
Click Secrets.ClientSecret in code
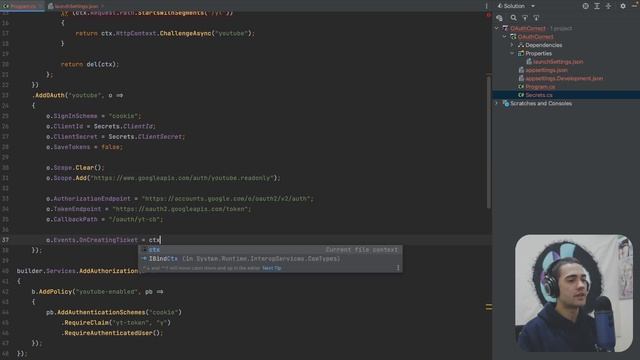pos(146,137)
